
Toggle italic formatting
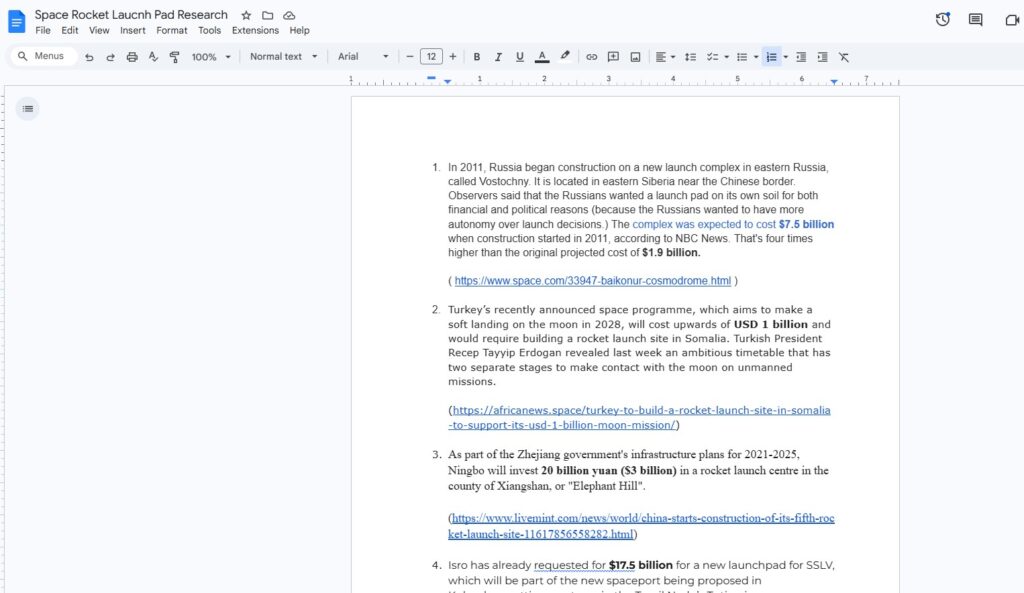pyautogui.click(x=498, y=57)
